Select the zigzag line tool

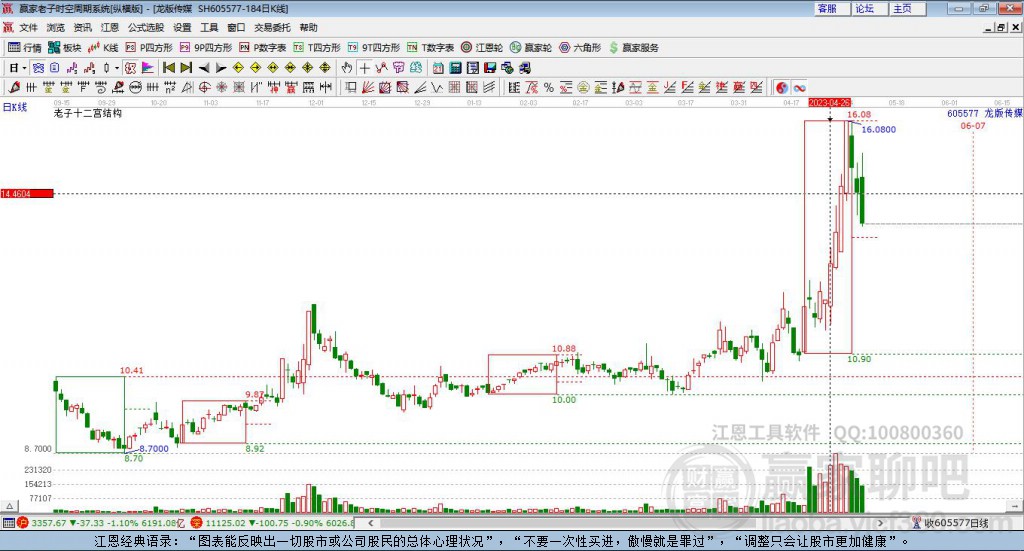tap(437, 87)
